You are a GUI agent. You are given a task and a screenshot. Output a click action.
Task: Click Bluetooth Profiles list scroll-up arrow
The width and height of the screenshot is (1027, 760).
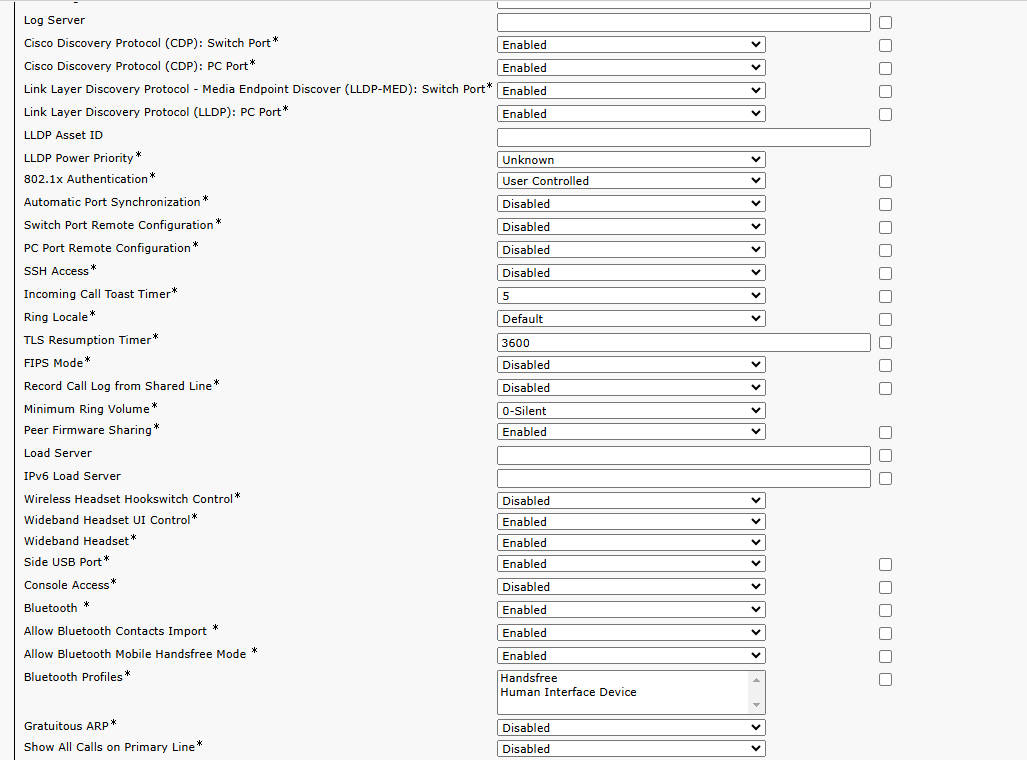click(x=756, y=679)
